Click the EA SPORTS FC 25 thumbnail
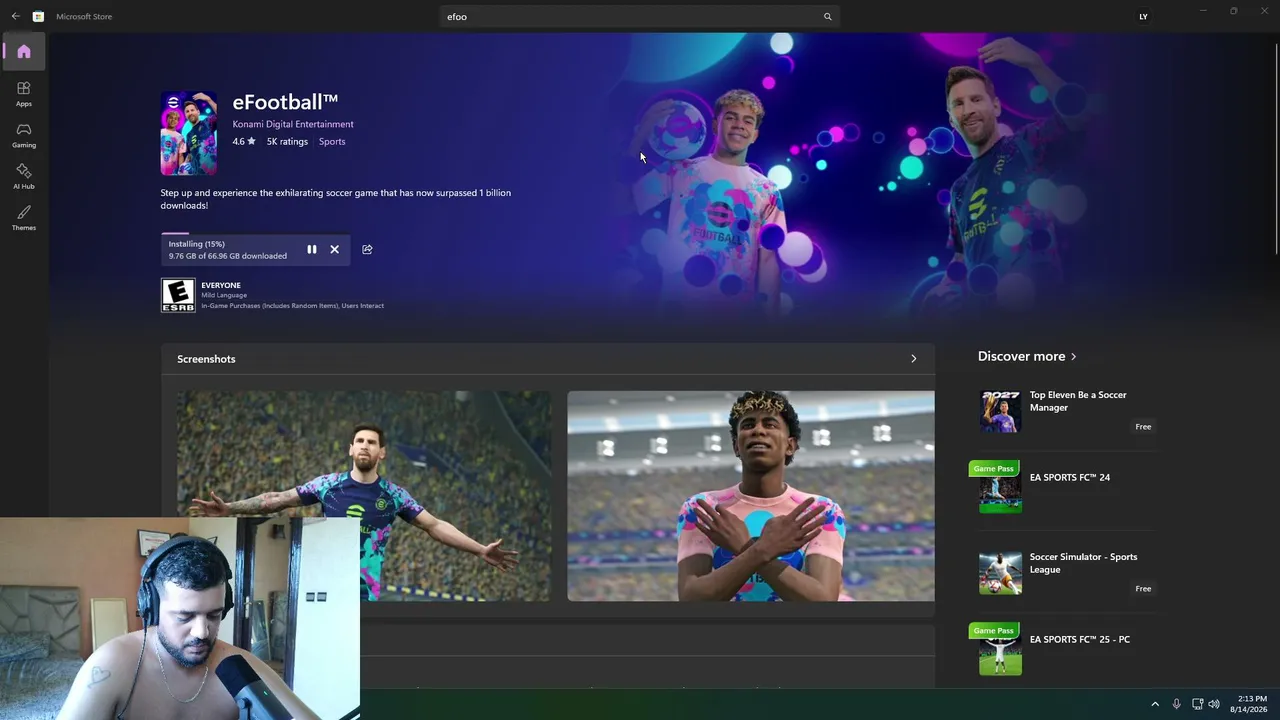The height and width of the screenshot is (720, 1280). (x=1000, y=654)
